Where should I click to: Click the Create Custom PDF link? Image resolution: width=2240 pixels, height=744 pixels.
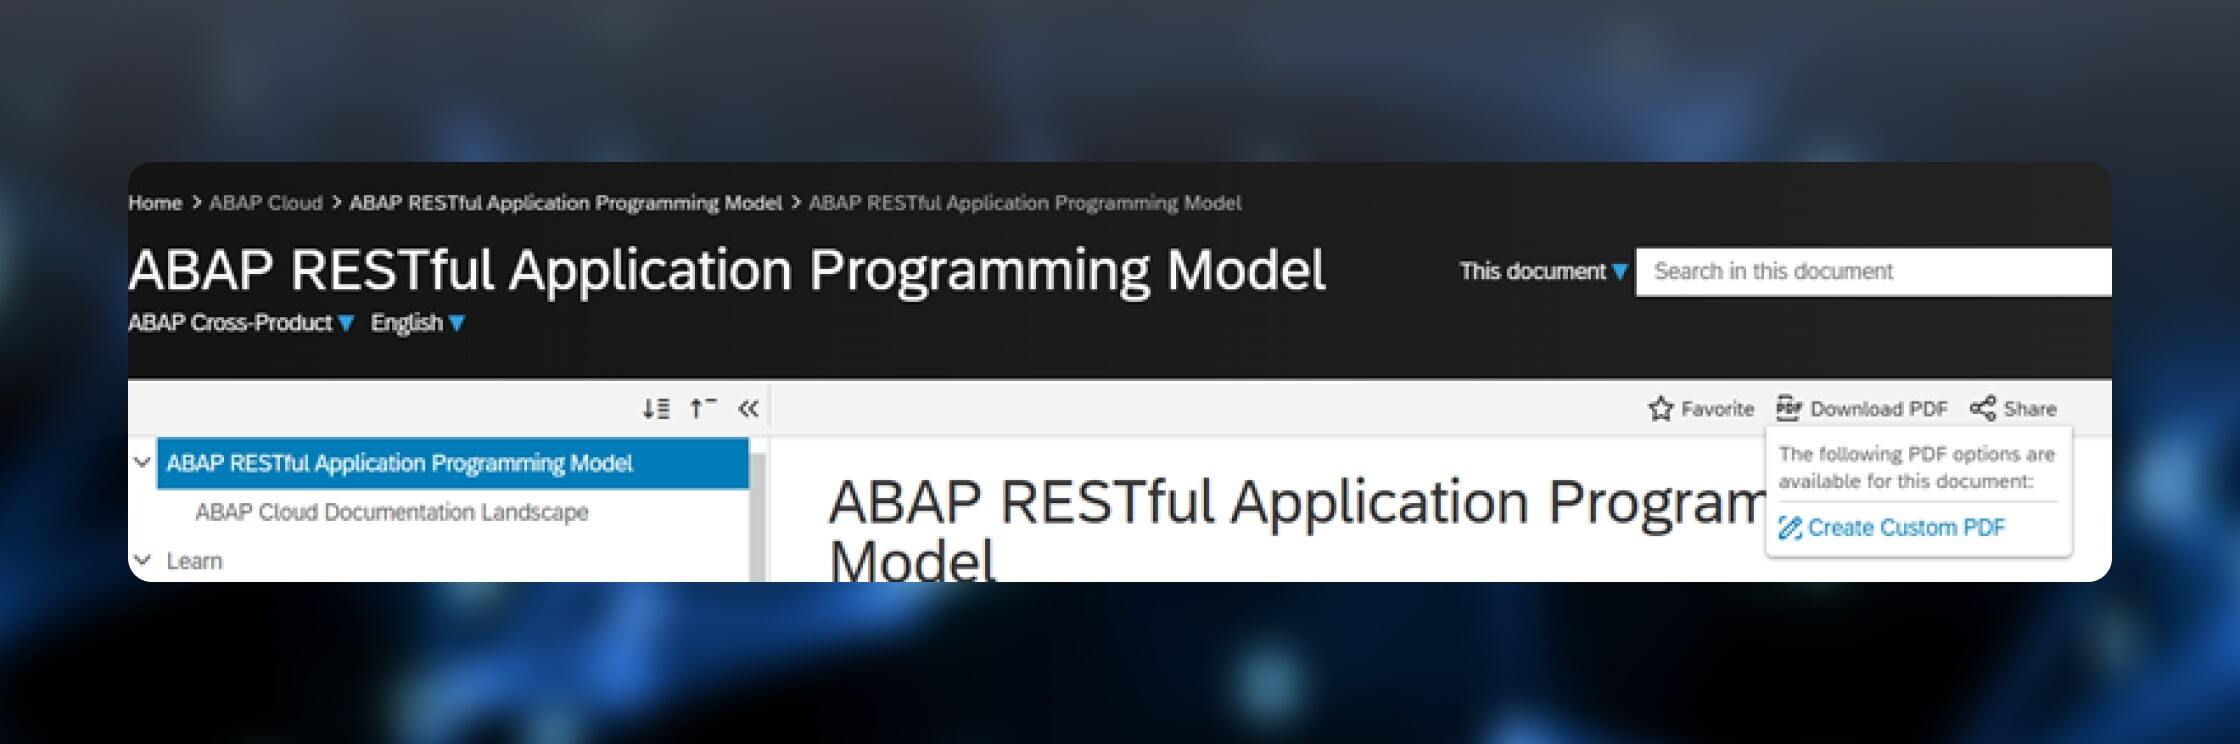click(x=1906, y=528)
